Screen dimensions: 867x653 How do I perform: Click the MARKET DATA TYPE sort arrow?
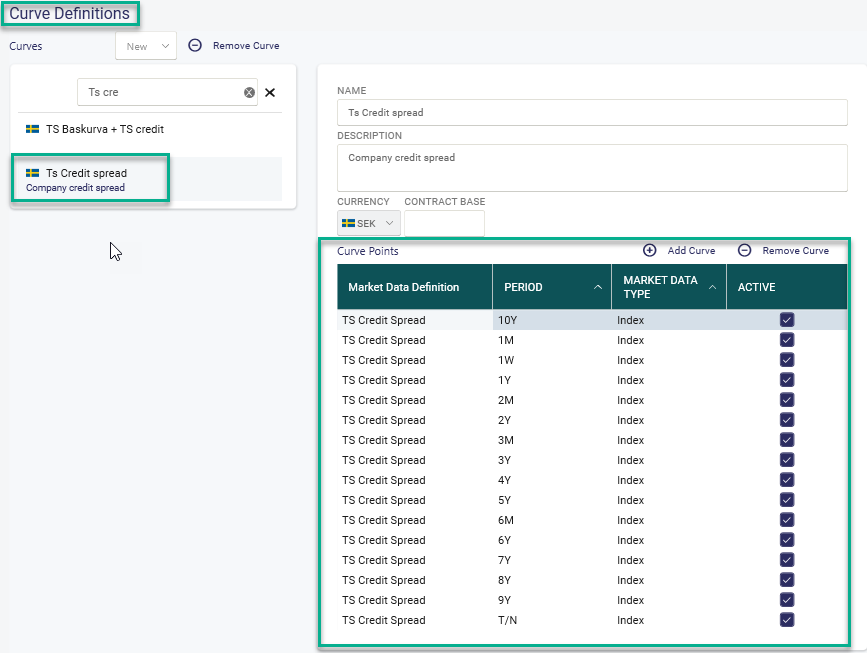[712, 287]
